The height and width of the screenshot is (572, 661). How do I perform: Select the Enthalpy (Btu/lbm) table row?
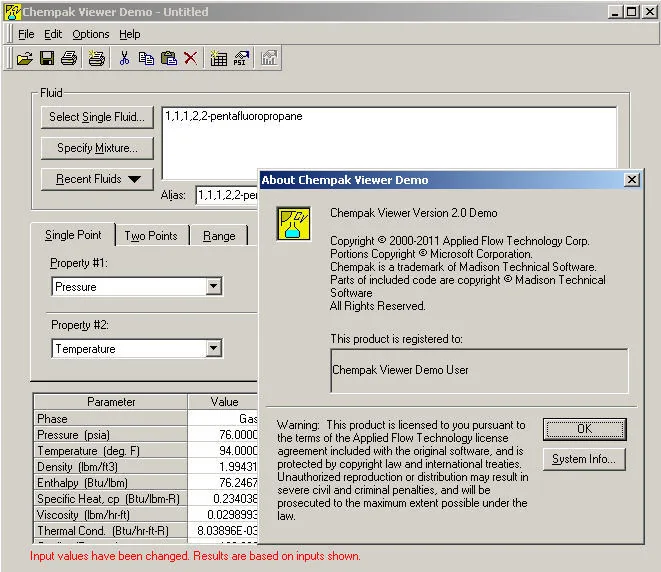coord(145,483)
